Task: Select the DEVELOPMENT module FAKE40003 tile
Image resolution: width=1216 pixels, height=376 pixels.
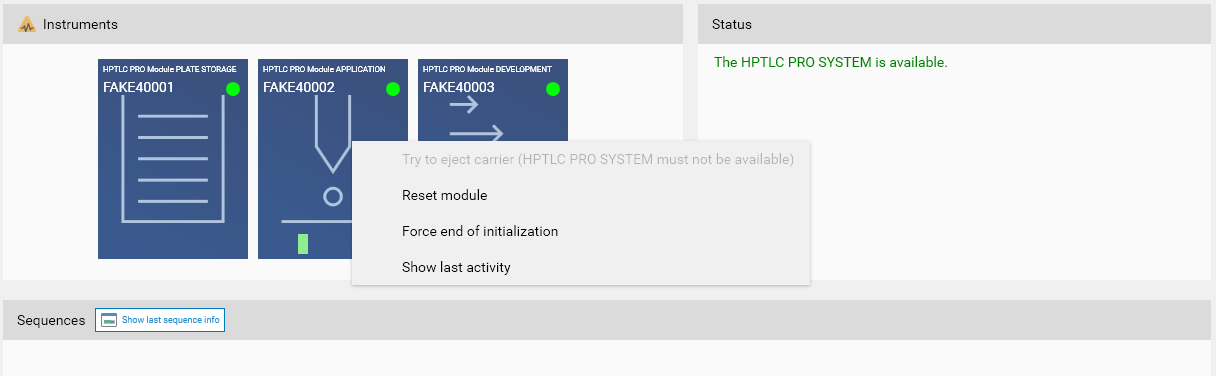Action: [x=493, y=100]
